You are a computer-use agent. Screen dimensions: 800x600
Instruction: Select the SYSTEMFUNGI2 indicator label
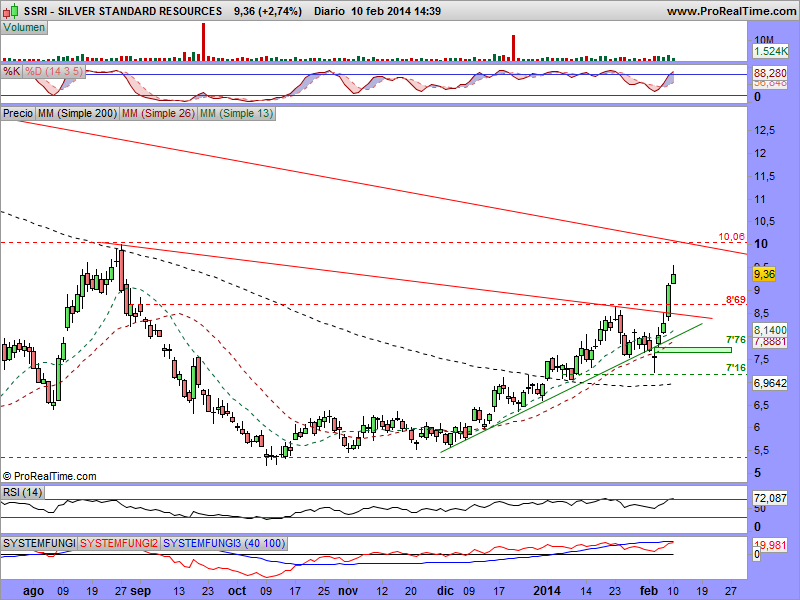(x=119, y=543)
